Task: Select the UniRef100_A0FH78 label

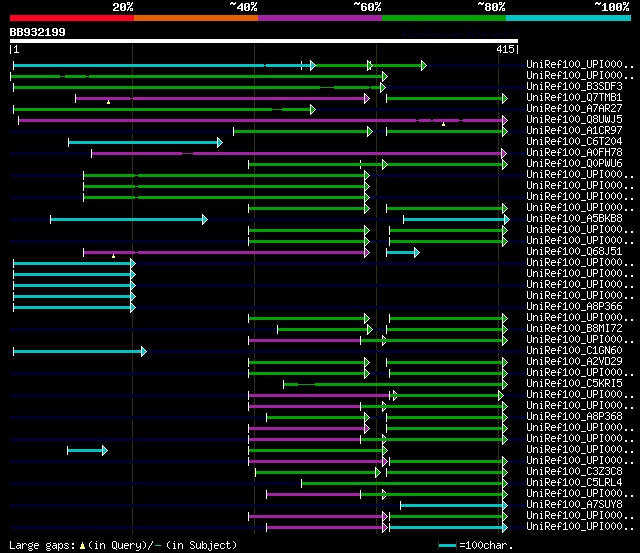Action: (574, 153)
